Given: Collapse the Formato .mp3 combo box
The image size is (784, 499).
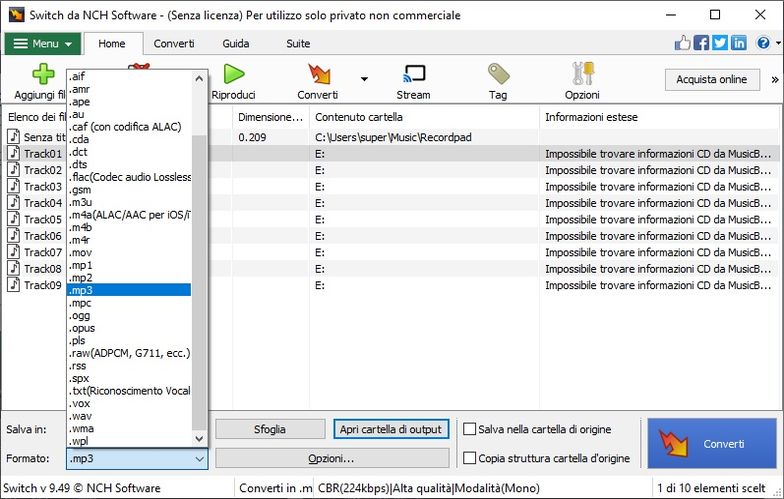Looking at the screenshot, I should [x=136, y=458].
